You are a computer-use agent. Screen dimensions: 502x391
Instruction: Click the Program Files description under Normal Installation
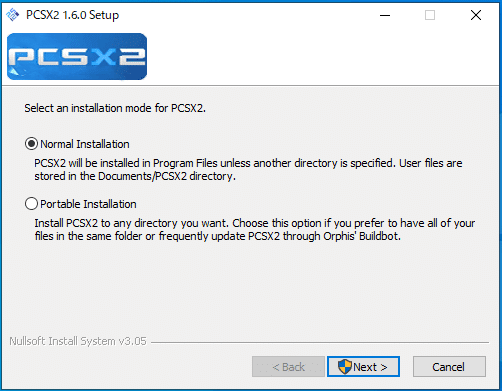point(248,170)
